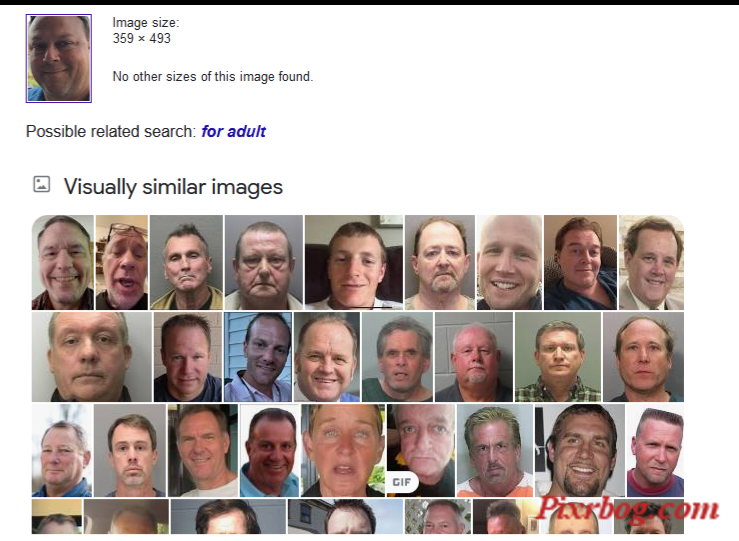Click thumbnail of blonde short-haired person speaking

pos(343,451)
